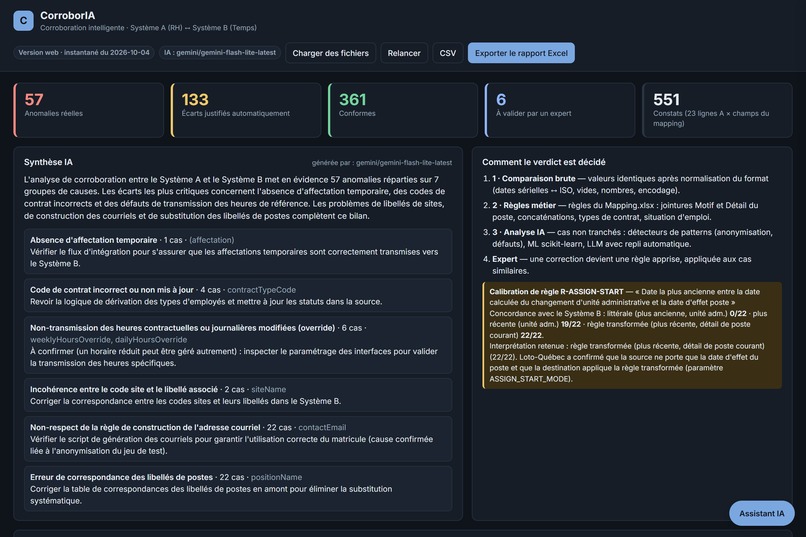Click the ASSIGN_START_MODE parameter text
This screenshot has width=806, height=537.
(x=529, y=379)
